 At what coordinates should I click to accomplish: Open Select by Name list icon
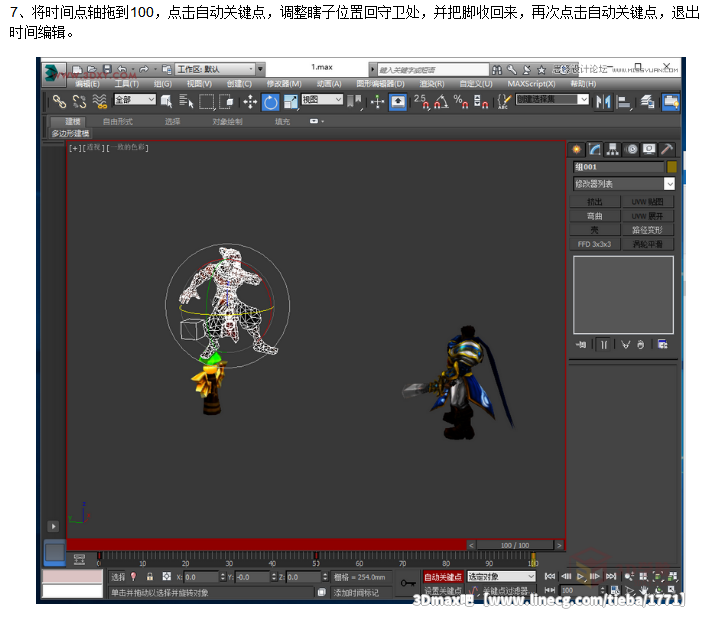[186, 101]
